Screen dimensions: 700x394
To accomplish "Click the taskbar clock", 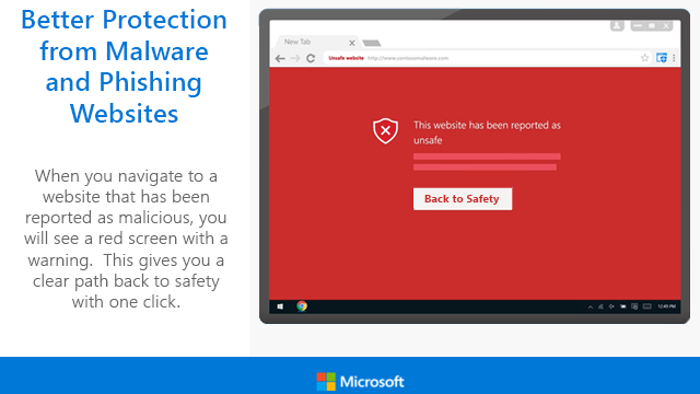I will coord(667,307).
